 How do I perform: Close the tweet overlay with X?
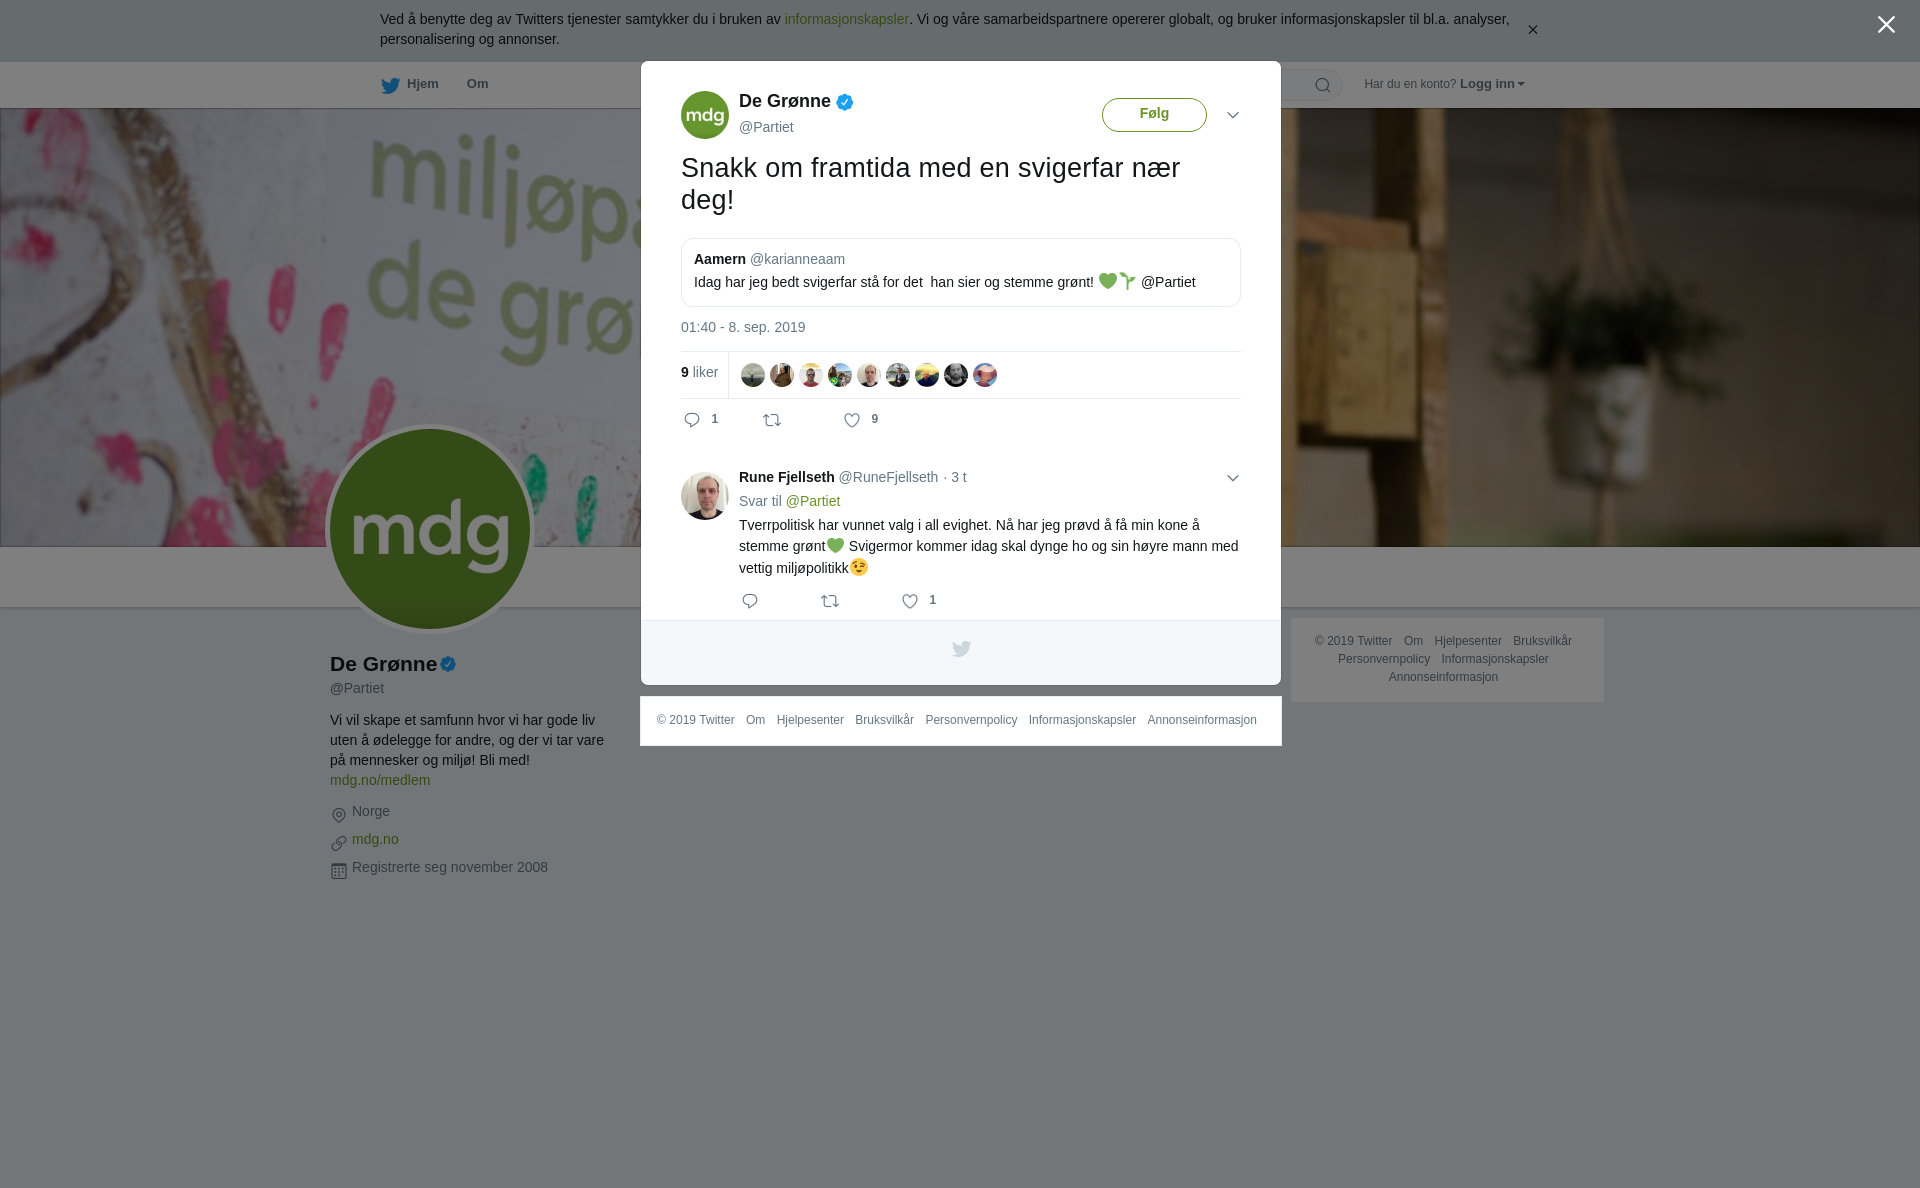tap(1886, 25)
